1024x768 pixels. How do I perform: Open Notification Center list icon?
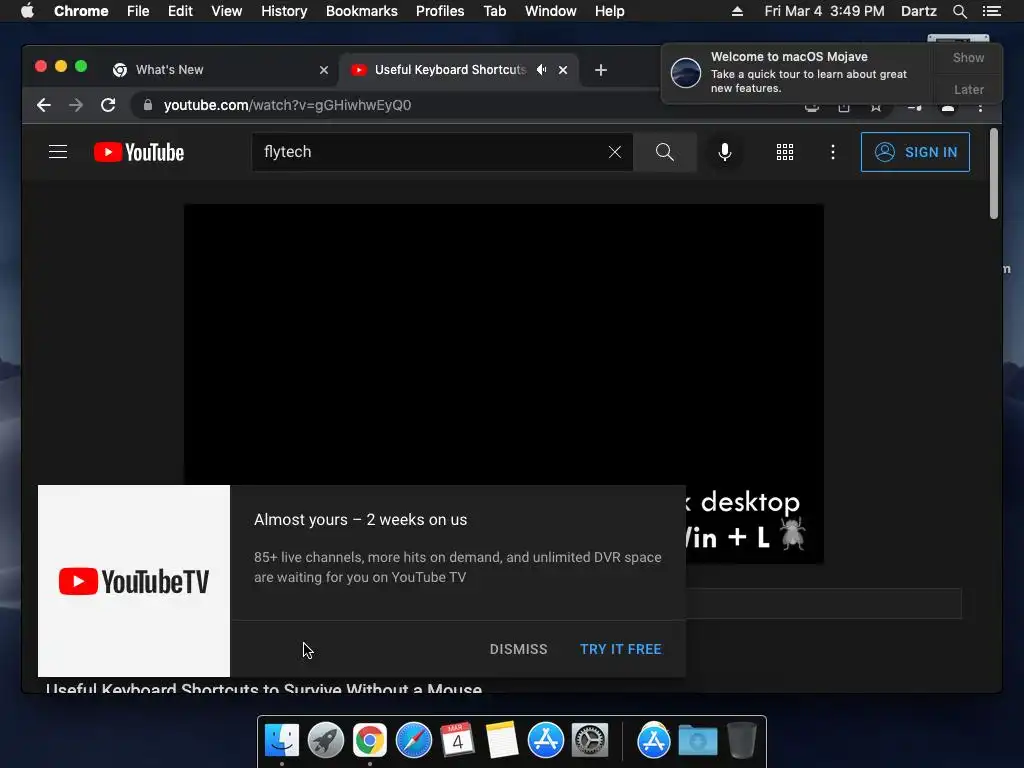coord(992,11)
